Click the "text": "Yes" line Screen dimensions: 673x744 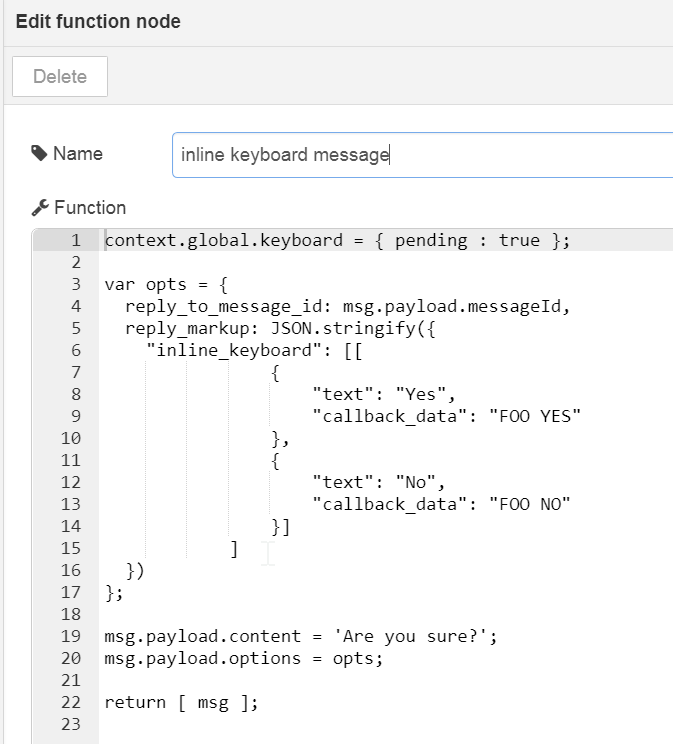pos(384,394)
